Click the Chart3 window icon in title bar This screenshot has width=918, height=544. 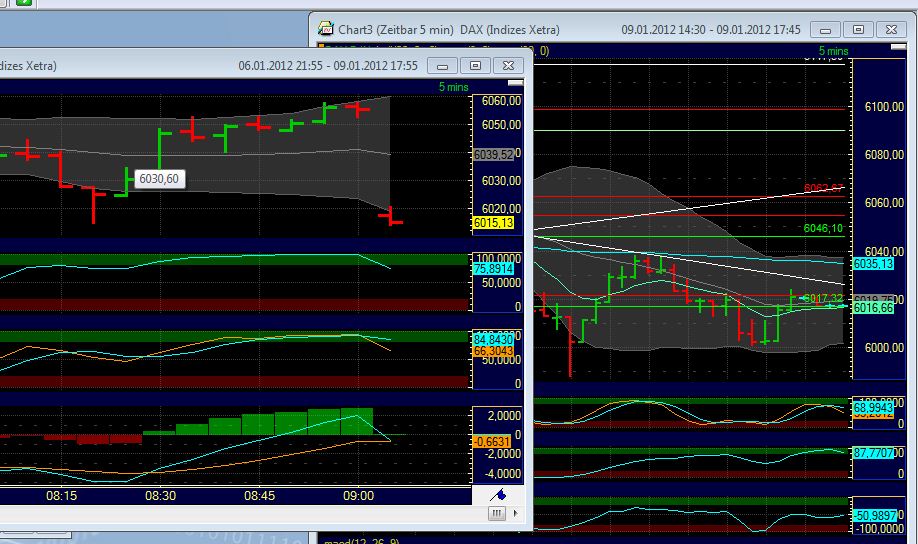[327, 29]
